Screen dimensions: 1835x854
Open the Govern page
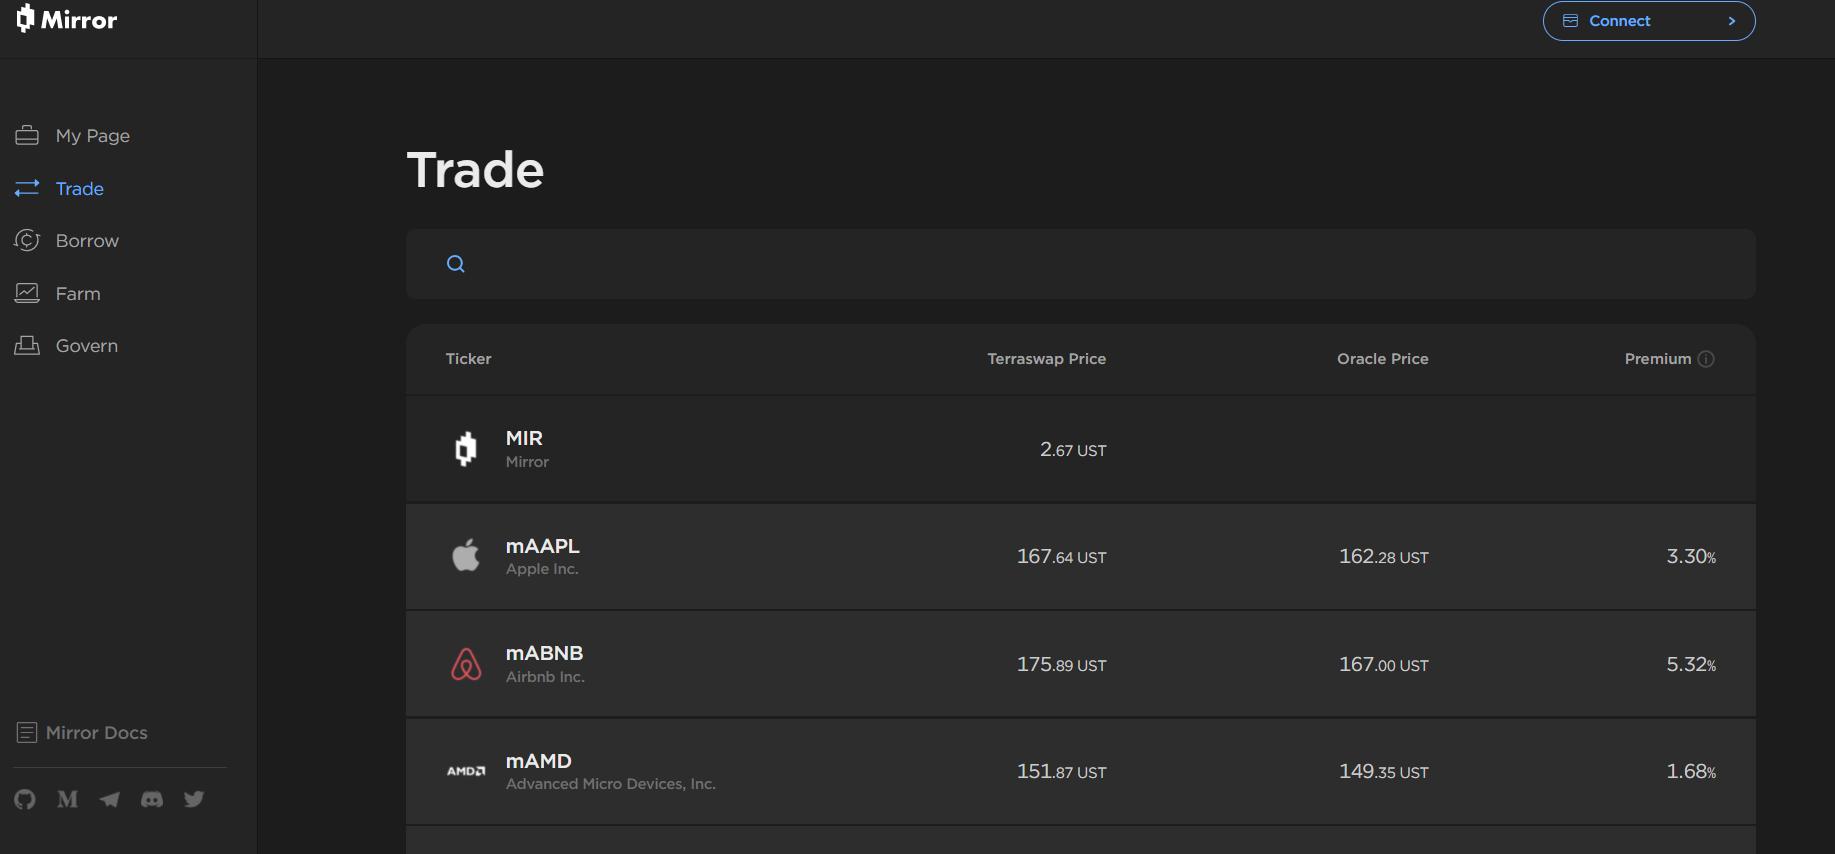pos(86,346)
